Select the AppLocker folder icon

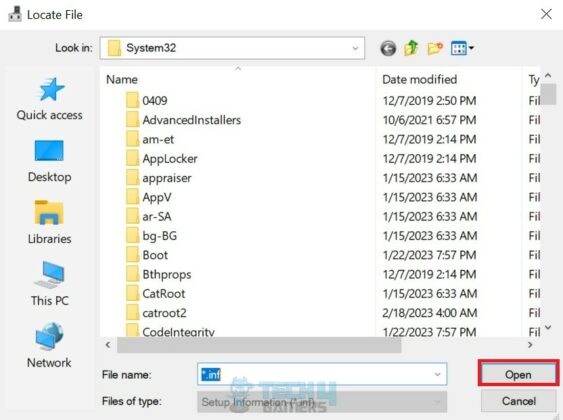coord(132,158)
